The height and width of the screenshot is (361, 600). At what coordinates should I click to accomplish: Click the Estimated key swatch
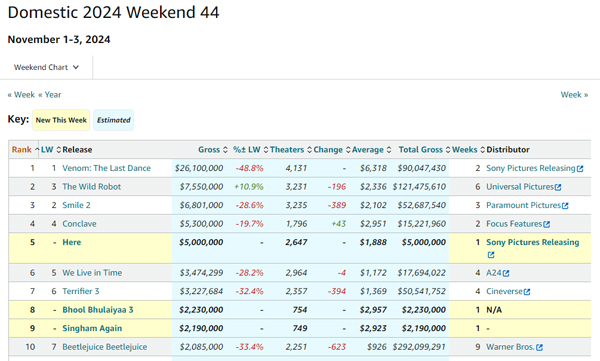click(114, 120)
